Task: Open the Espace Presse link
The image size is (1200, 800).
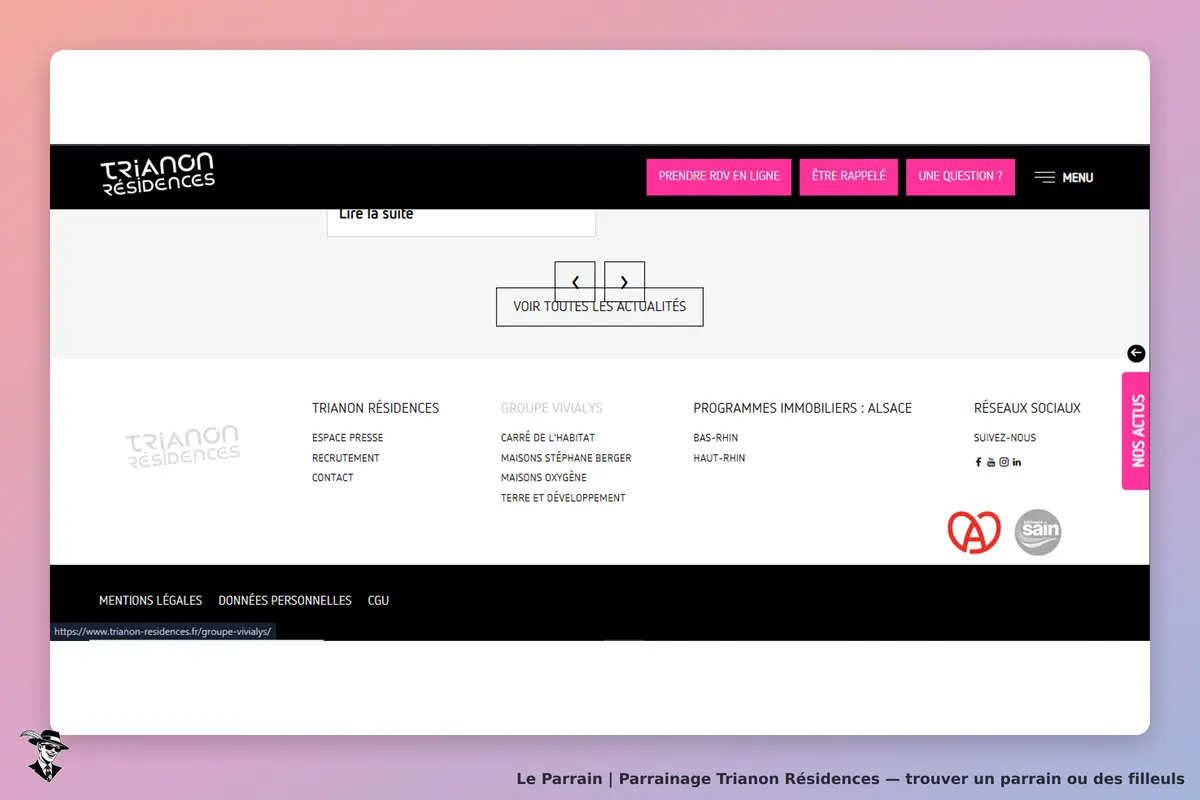Action: point(348,438)
